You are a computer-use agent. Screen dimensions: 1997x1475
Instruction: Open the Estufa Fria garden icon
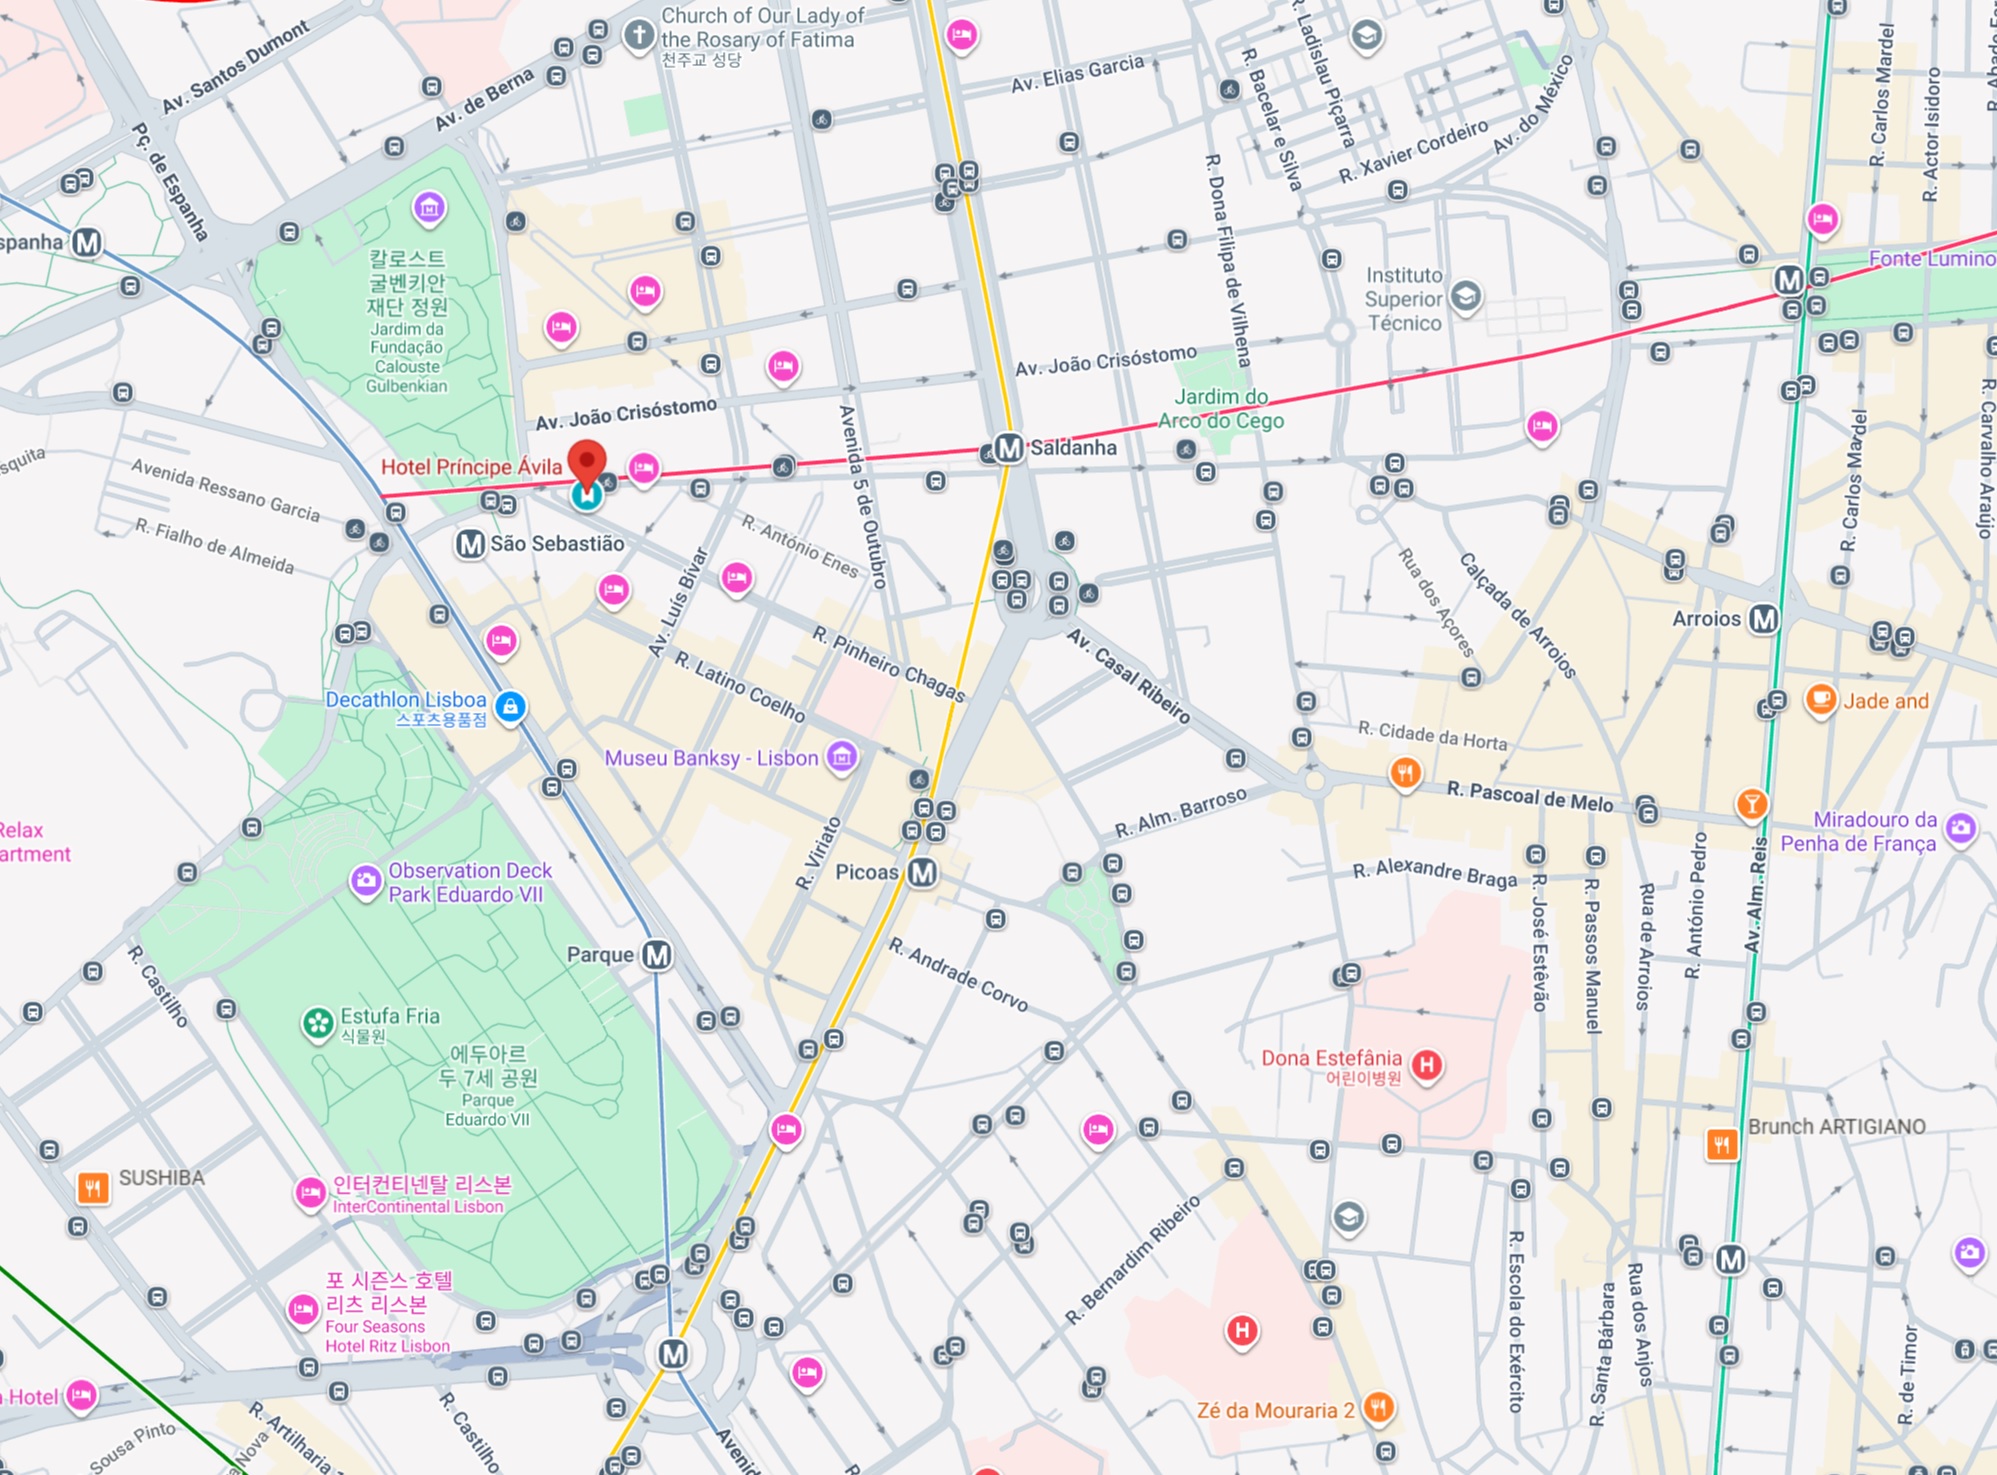coord(318,1023)
